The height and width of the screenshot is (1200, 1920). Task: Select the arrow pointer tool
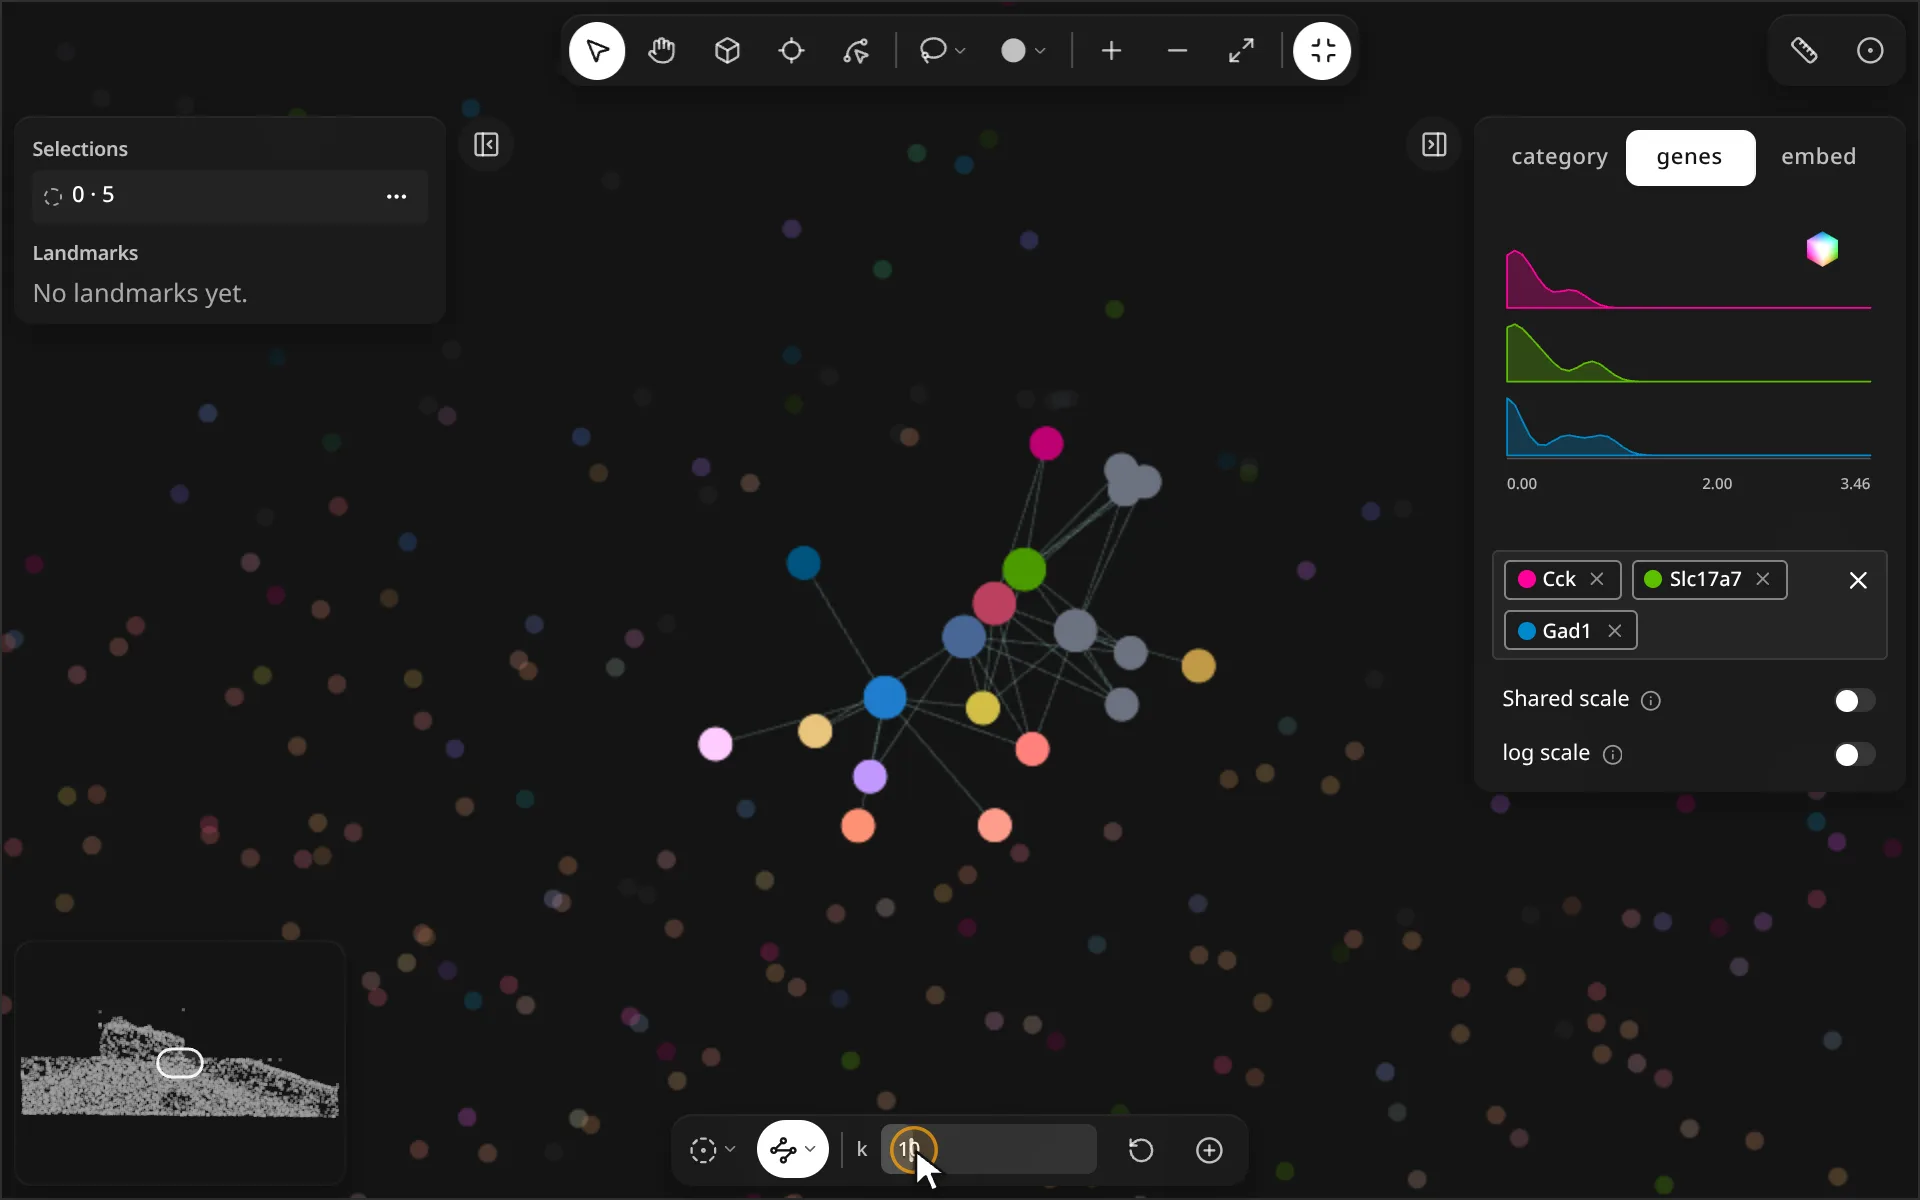597,51
